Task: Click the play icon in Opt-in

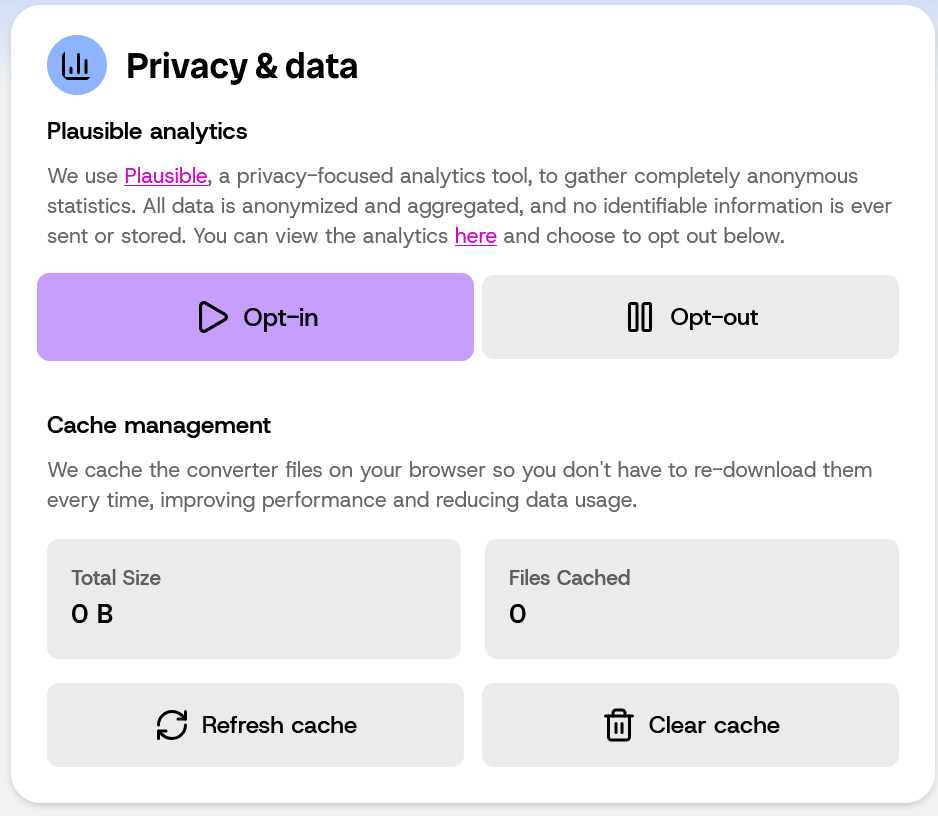Action: 213,317
